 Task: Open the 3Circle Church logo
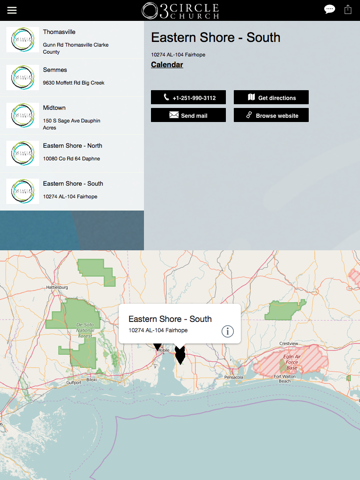coord(180,11)
